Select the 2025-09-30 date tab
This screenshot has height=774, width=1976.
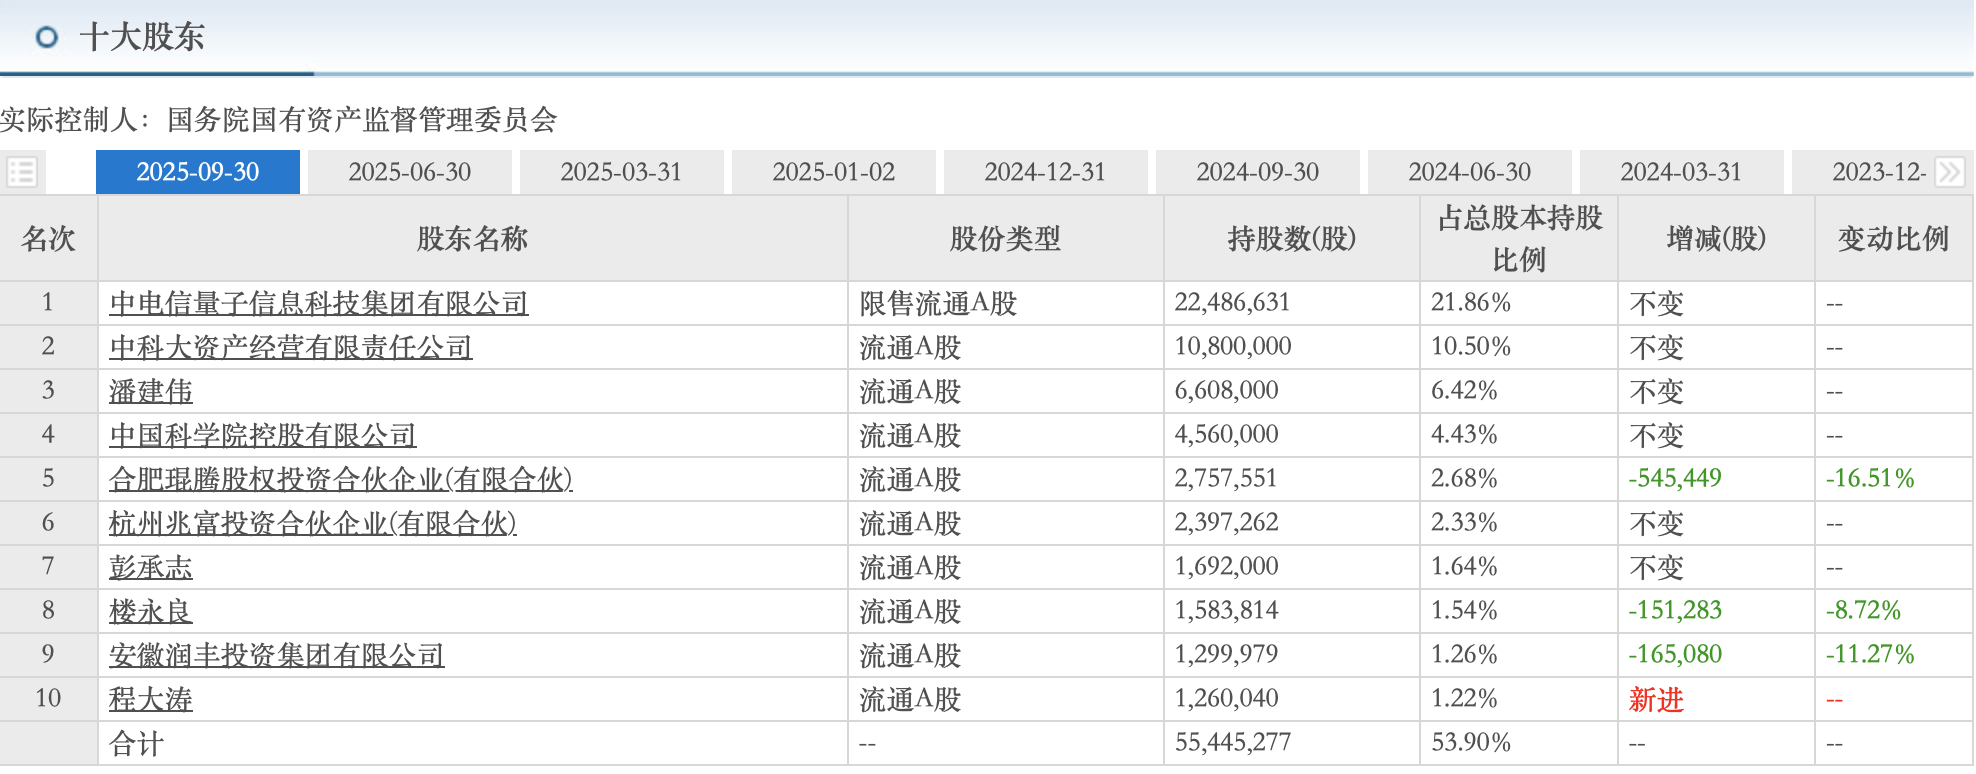click(197, 172)
